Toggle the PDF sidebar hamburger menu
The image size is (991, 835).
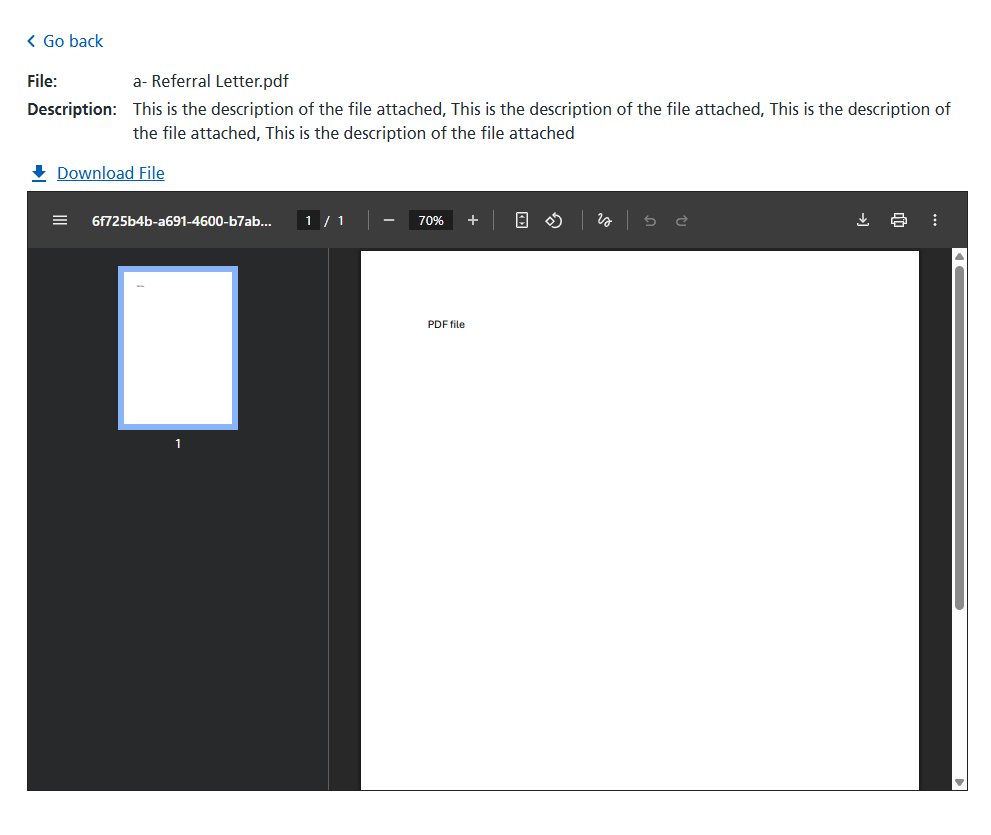60,220
